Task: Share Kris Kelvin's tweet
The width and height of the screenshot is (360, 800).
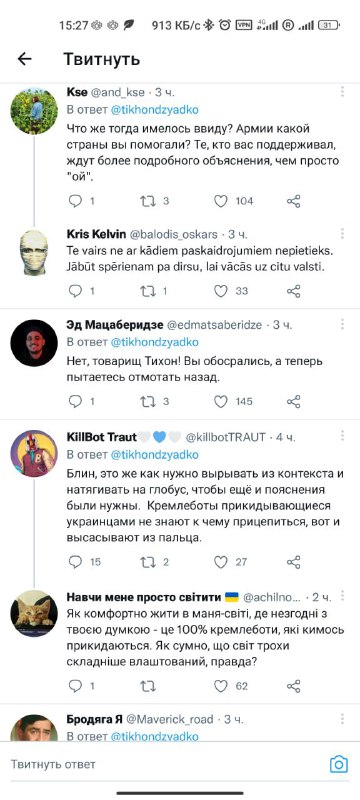Action: 294,291
